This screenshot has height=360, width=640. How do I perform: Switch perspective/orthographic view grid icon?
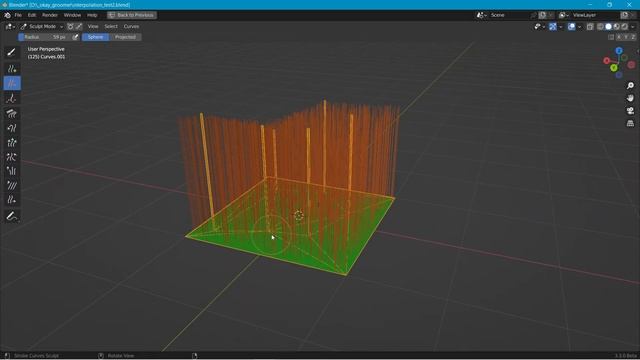[x=630, y=123]
